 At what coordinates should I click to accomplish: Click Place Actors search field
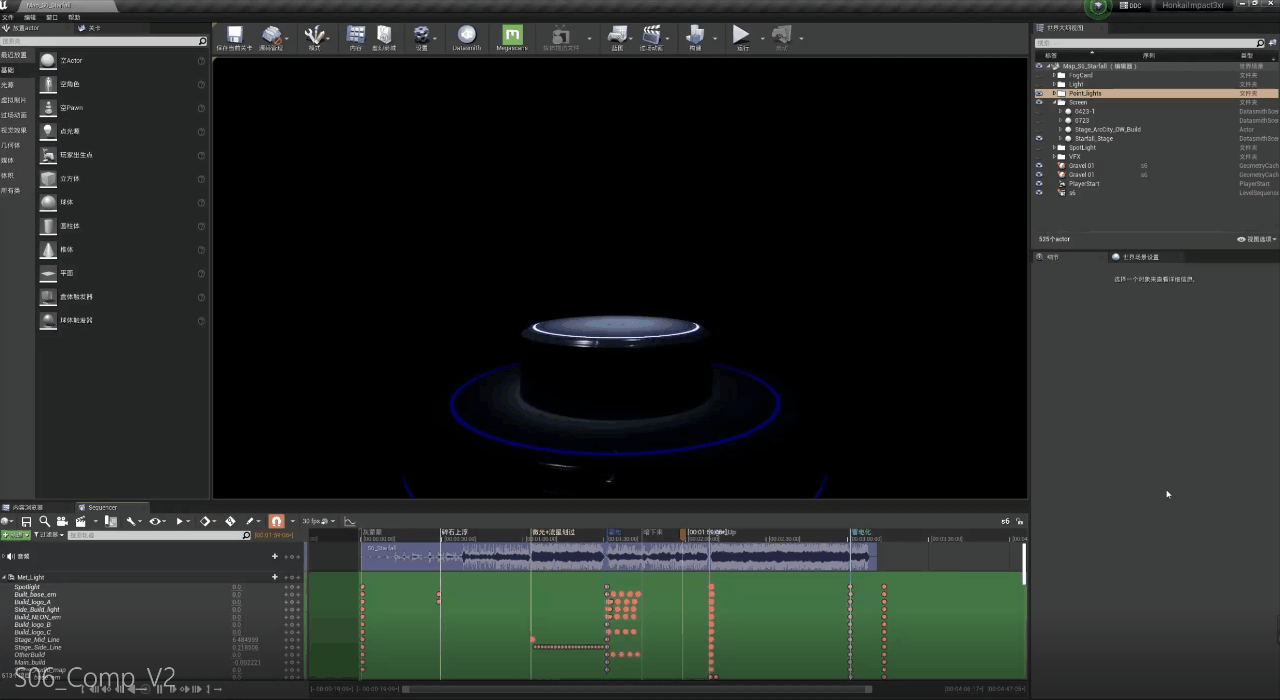[x=103, y=41]
